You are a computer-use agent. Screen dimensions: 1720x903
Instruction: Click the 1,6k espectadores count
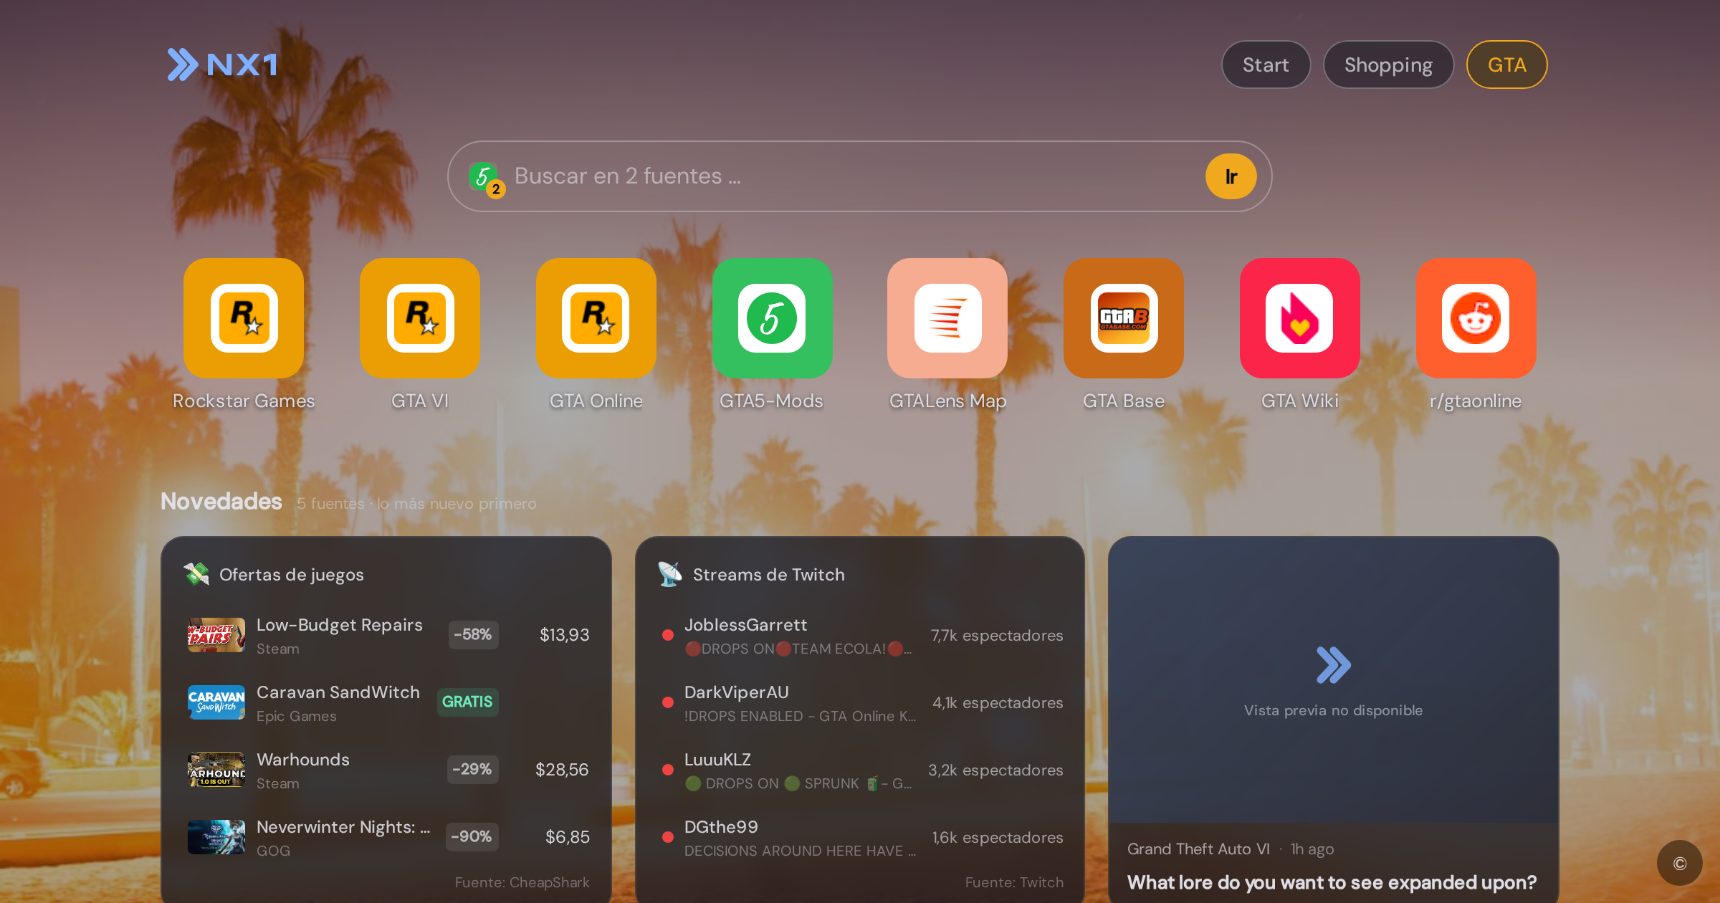(x=998, y=838)
